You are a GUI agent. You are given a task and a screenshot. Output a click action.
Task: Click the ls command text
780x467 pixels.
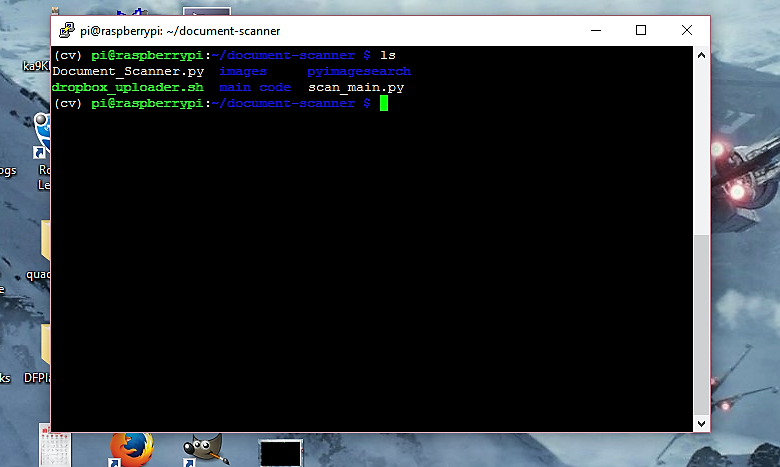[x=388, y=55]
